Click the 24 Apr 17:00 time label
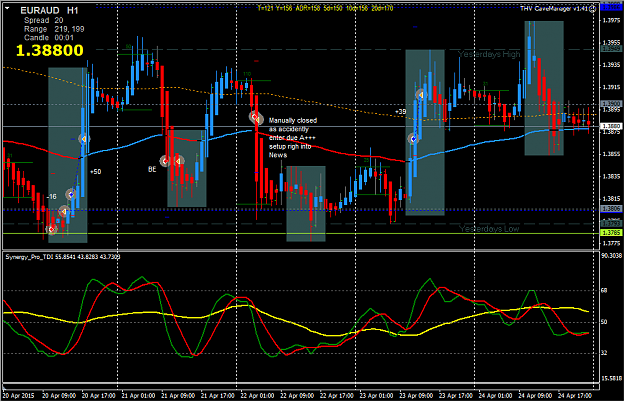This screenshot has height=402, width=625. tap(575, 396)
